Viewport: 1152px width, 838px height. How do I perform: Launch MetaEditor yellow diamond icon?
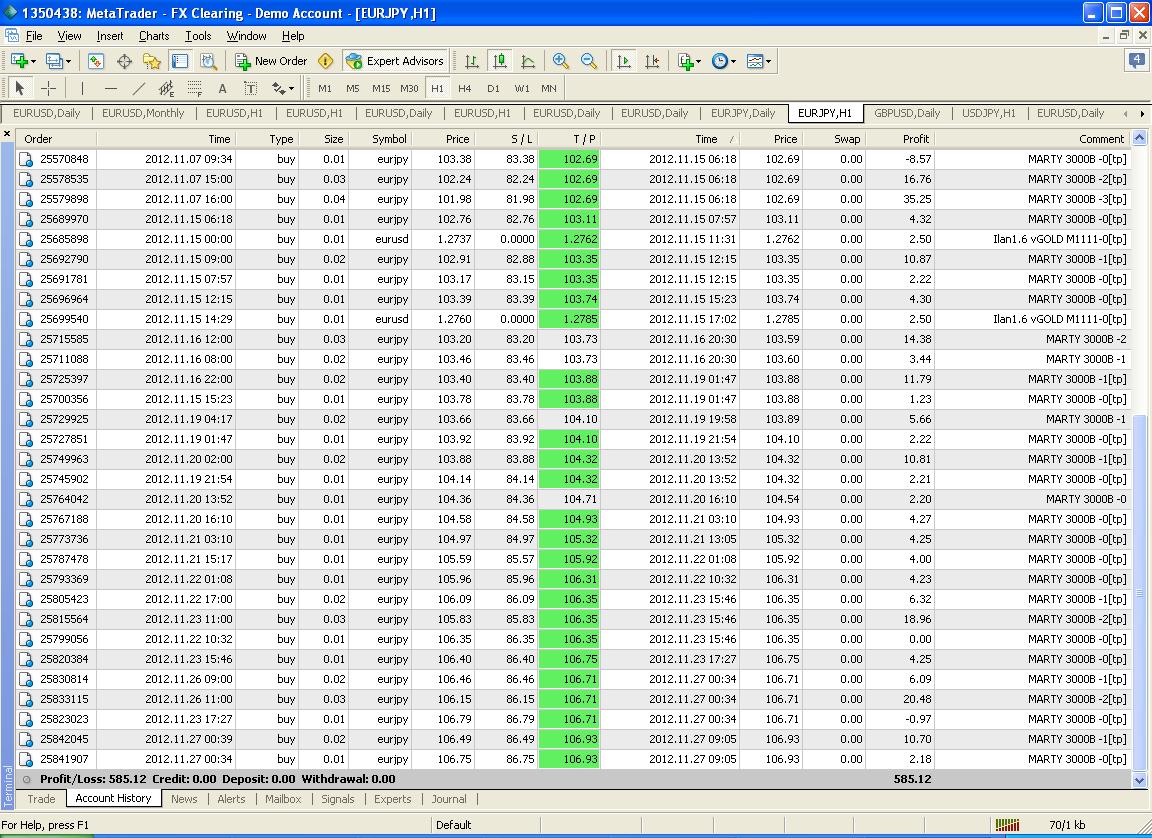(x=326, y=62)
